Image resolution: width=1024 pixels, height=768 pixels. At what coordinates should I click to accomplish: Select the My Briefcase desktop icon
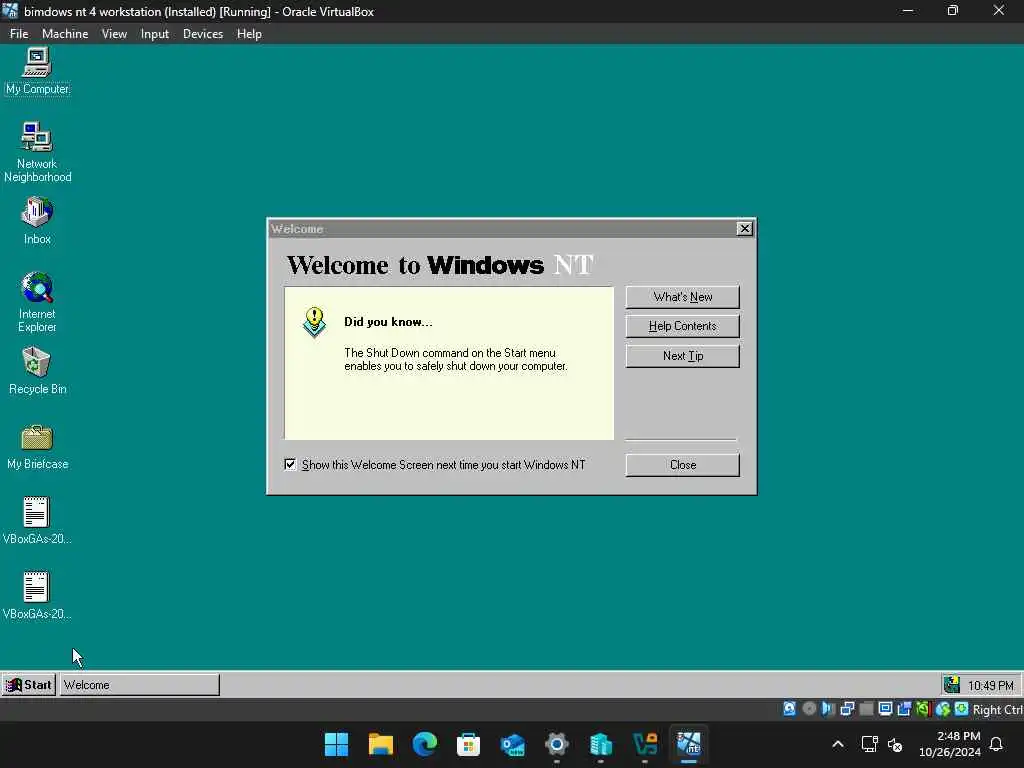[37, 447]
